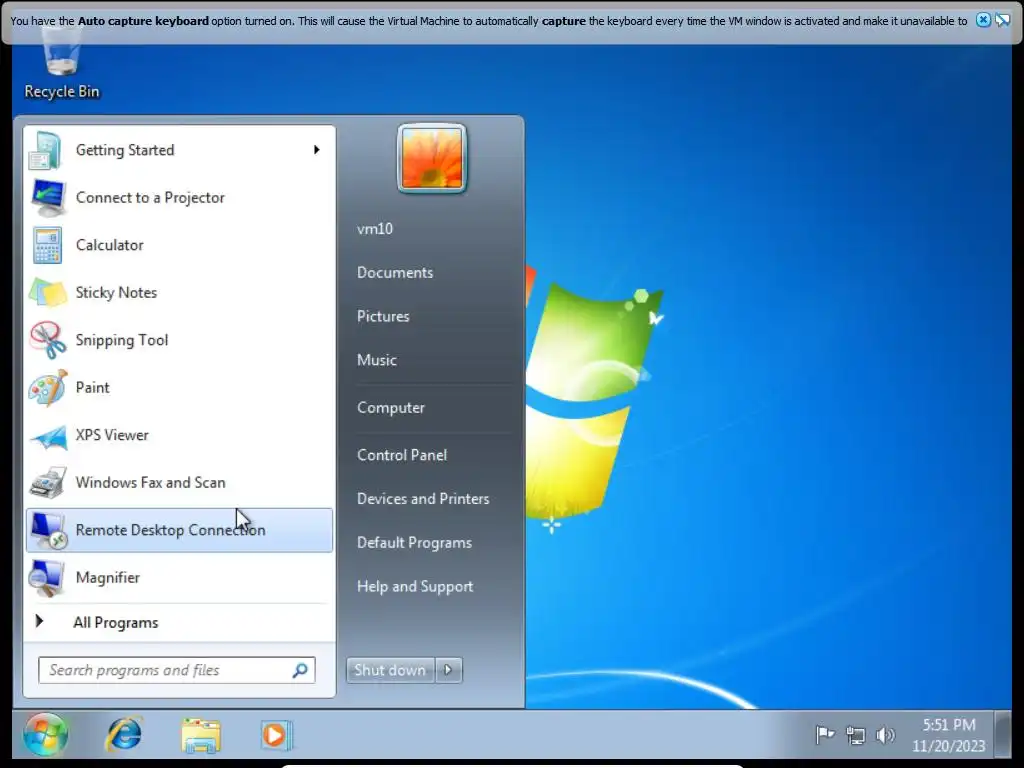Open Computer from Start menu
Image resolution: width=1024 pixels, height=768 pixels.
click(x=391, y=408)
